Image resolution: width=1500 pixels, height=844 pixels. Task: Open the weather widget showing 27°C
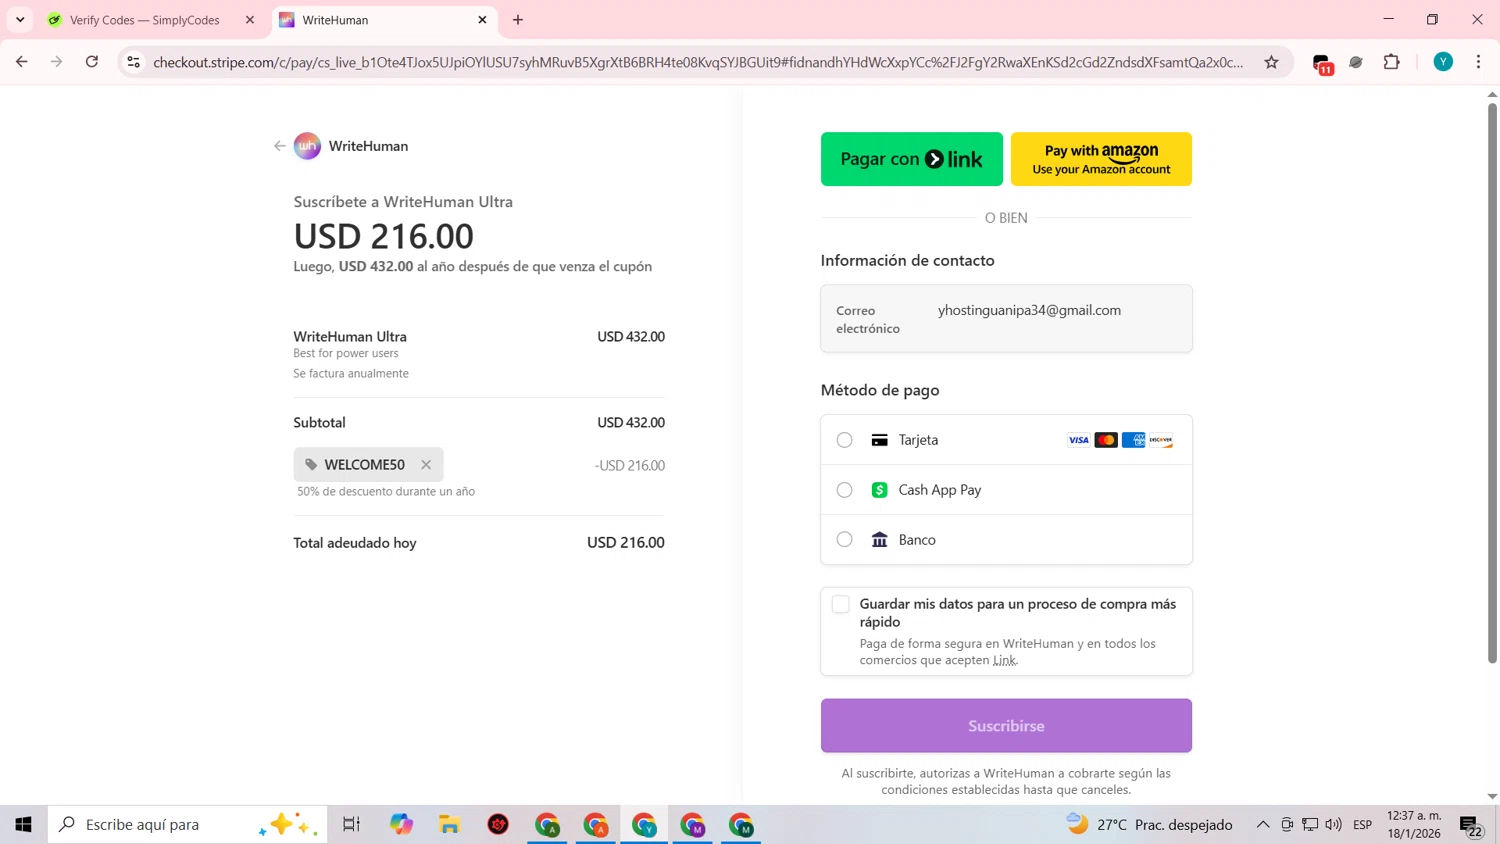click(1149, 825)
